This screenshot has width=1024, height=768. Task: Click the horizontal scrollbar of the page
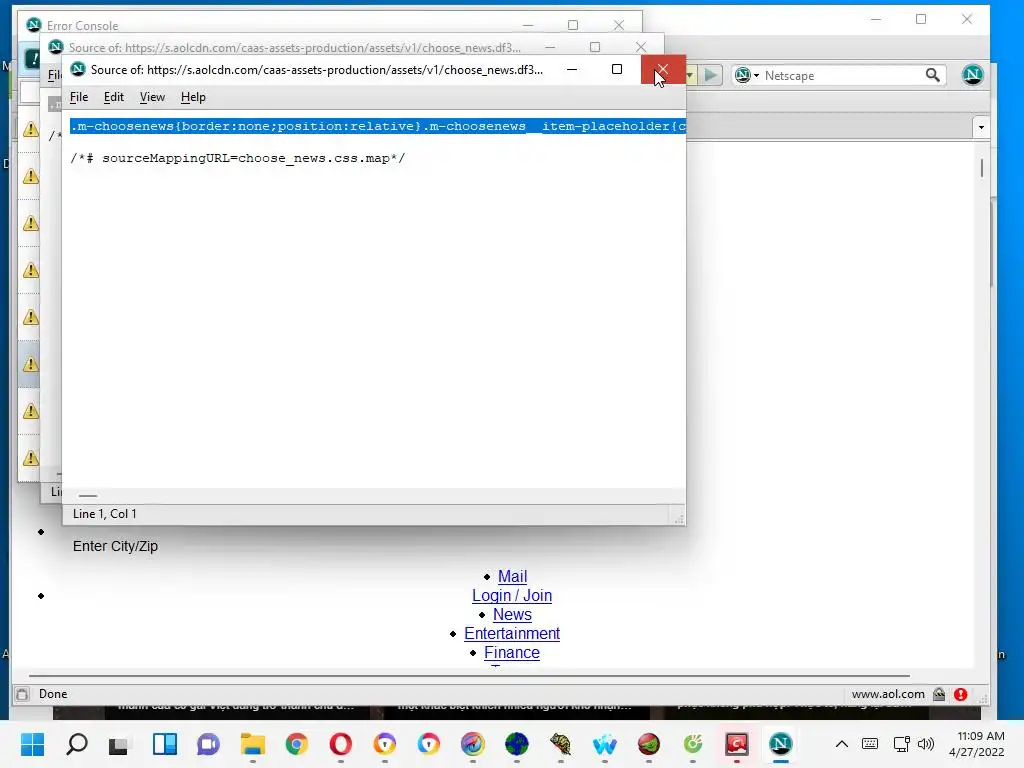tap(469, 676)
